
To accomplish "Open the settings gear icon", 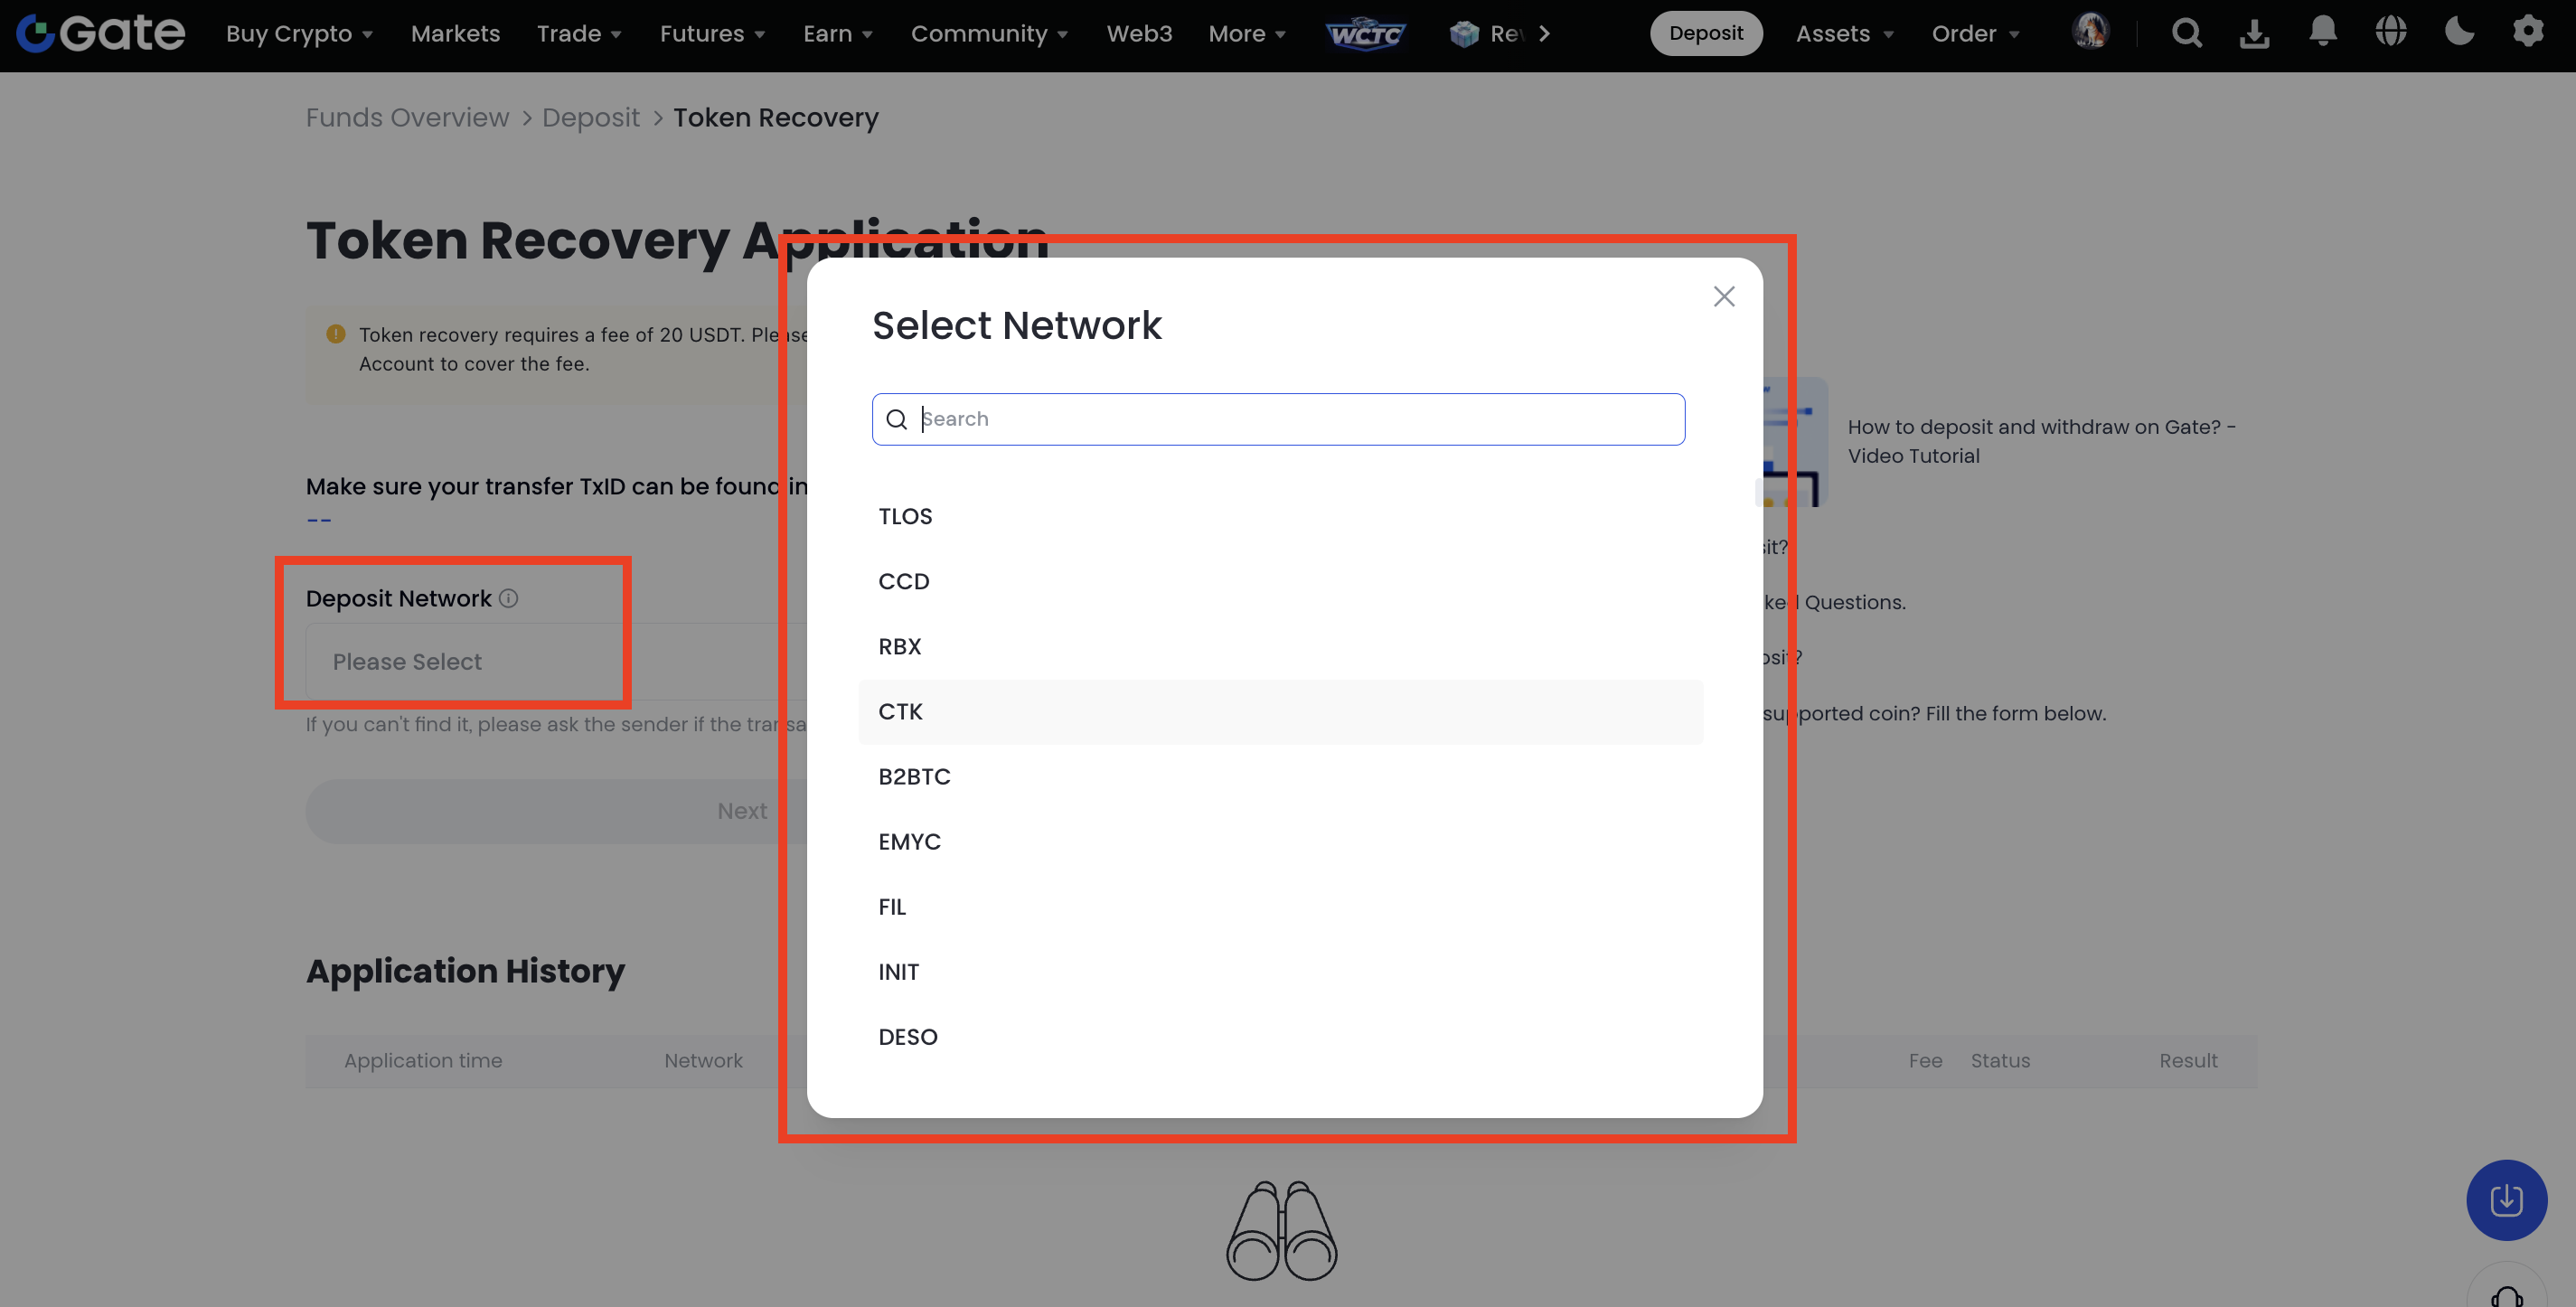I will click(2527, 32).
